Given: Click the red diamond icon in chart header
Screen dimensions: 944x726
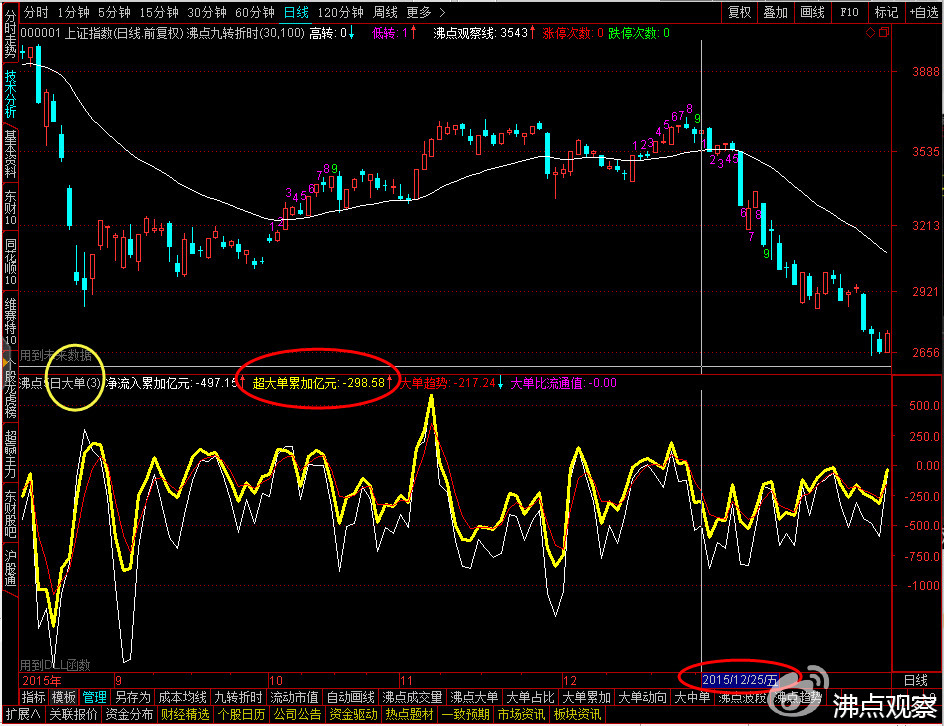Looking at the screenshot, I should coord(870,33).
